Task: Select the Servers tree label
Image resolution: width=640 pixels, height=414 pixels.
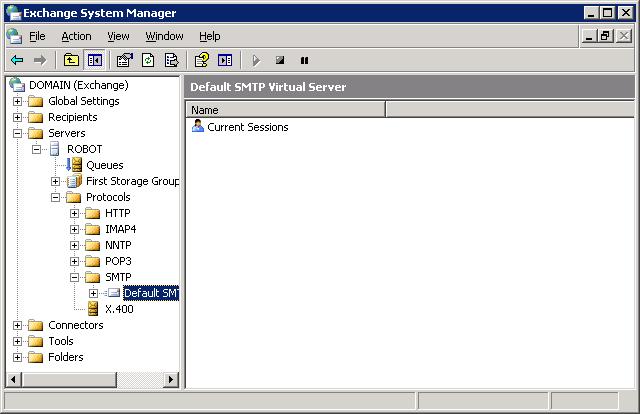Action: [67, 133]
